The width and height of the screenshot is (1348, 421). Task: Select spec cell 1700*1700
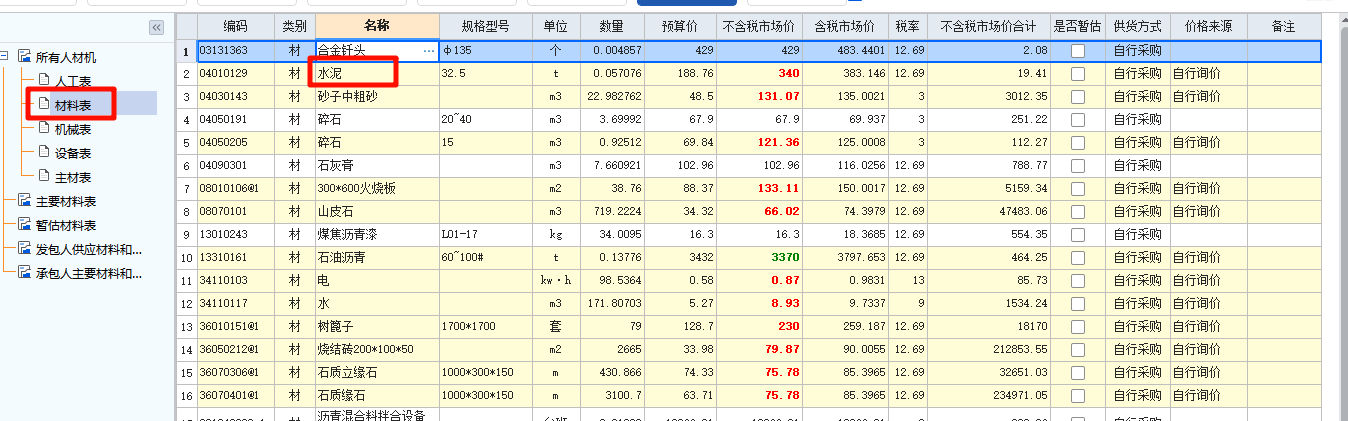(485, 327)
